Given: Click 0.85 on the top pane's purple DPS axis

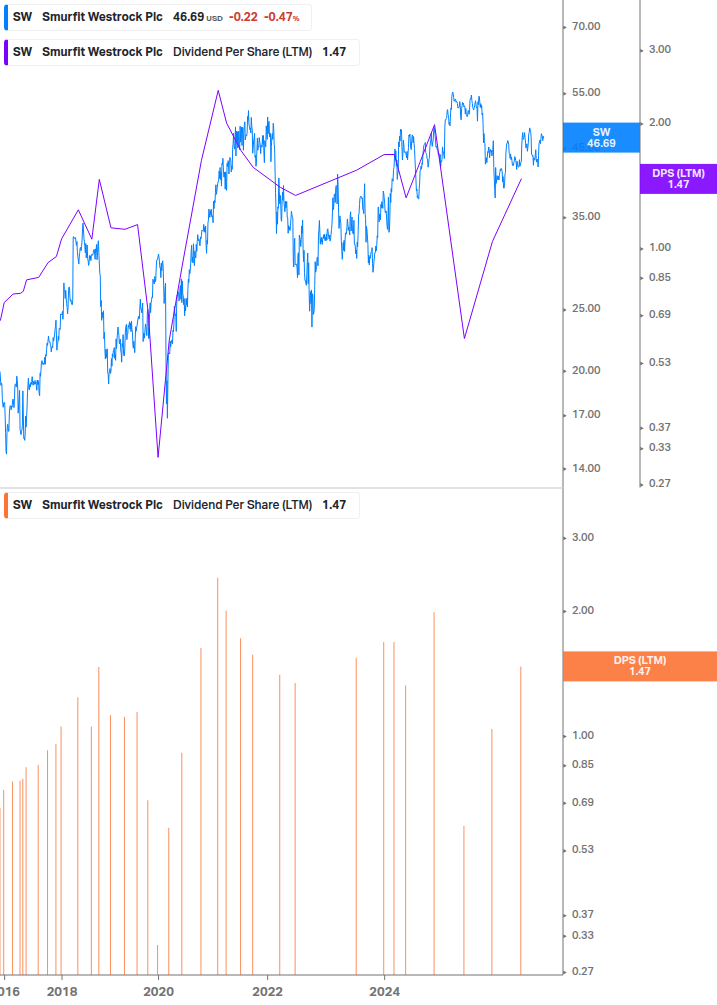Looking at the screenshot, I should point(660,278).
